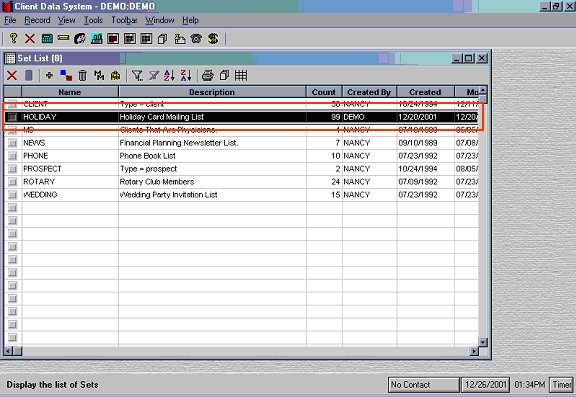Open the View menu
This screenshot has height=397, width=576.
pos(66,20)
